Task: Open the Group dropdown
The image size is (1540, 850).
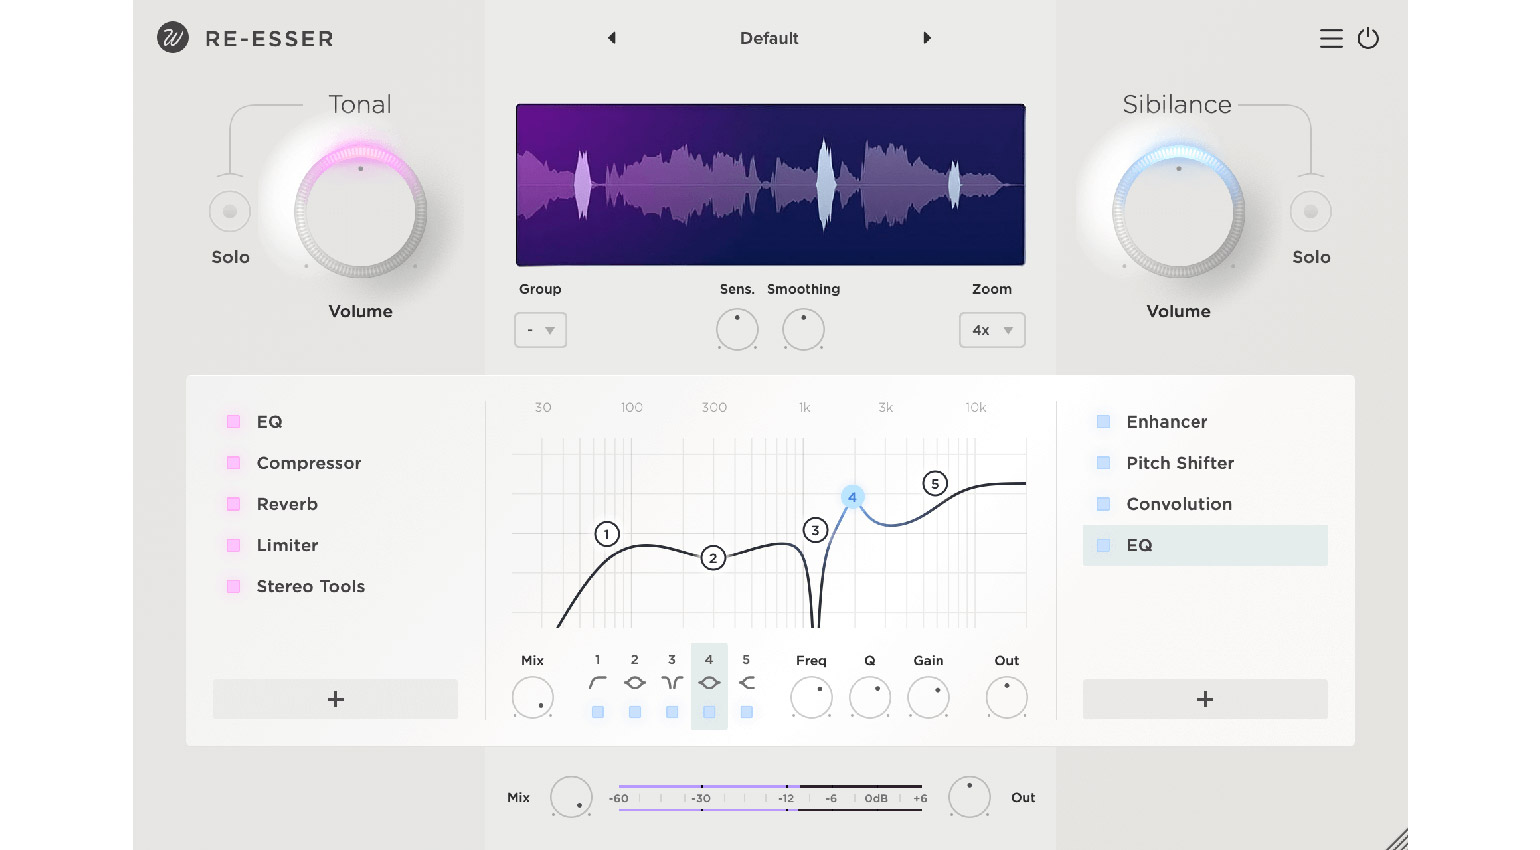Action: point(540,330)
